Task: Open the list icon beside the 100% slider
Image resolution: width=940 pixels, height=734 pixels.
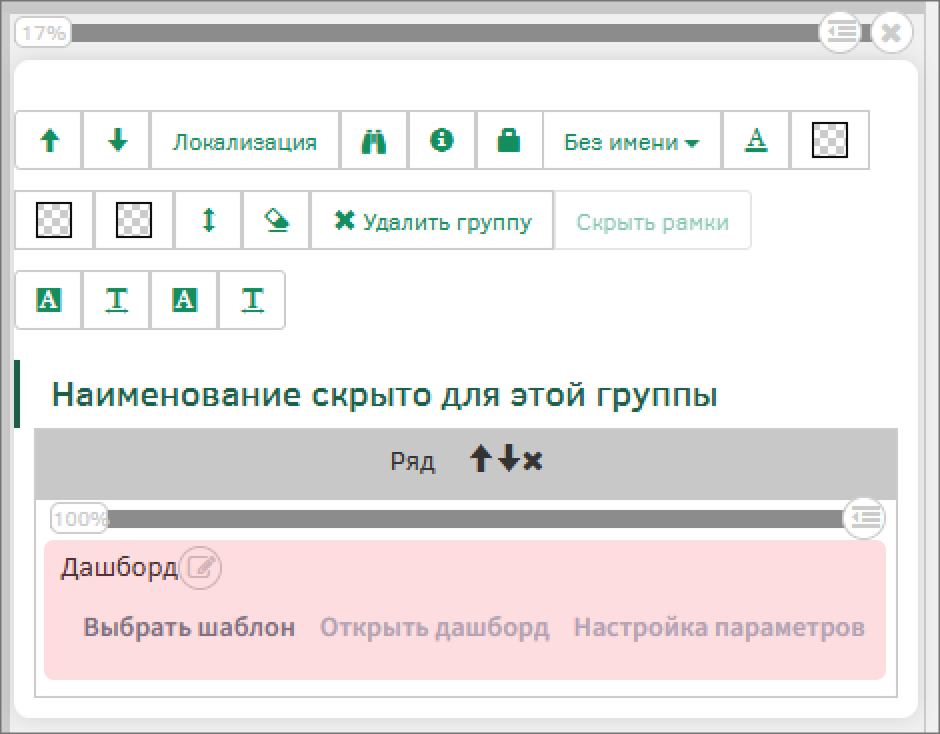Action: click(864, 518)
